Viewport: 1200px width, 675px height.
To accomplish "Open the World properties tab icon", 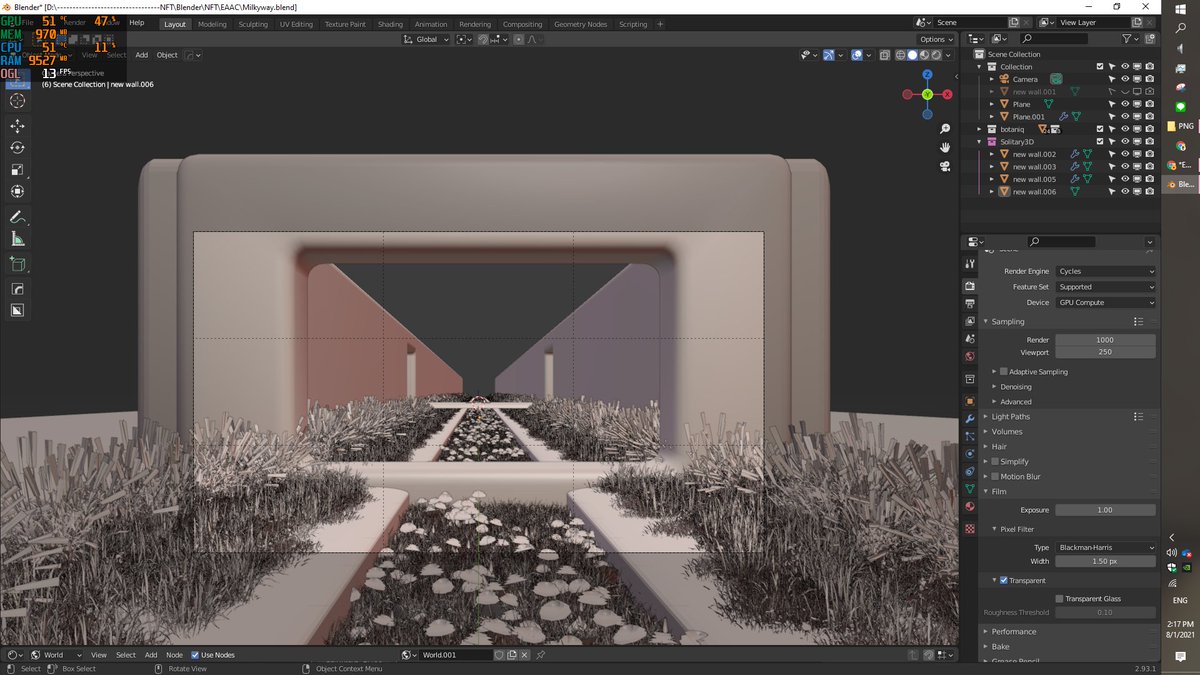I will [969, 356].
